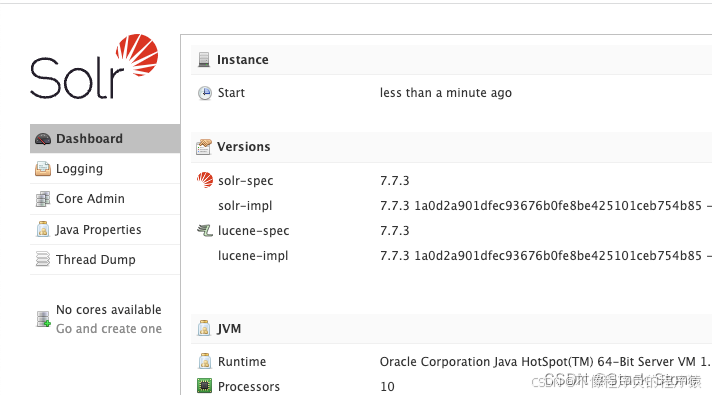Click the solr-spec sun icon
Image resolution: width=712 pixels, height=395 pixels.
(205, 180)
